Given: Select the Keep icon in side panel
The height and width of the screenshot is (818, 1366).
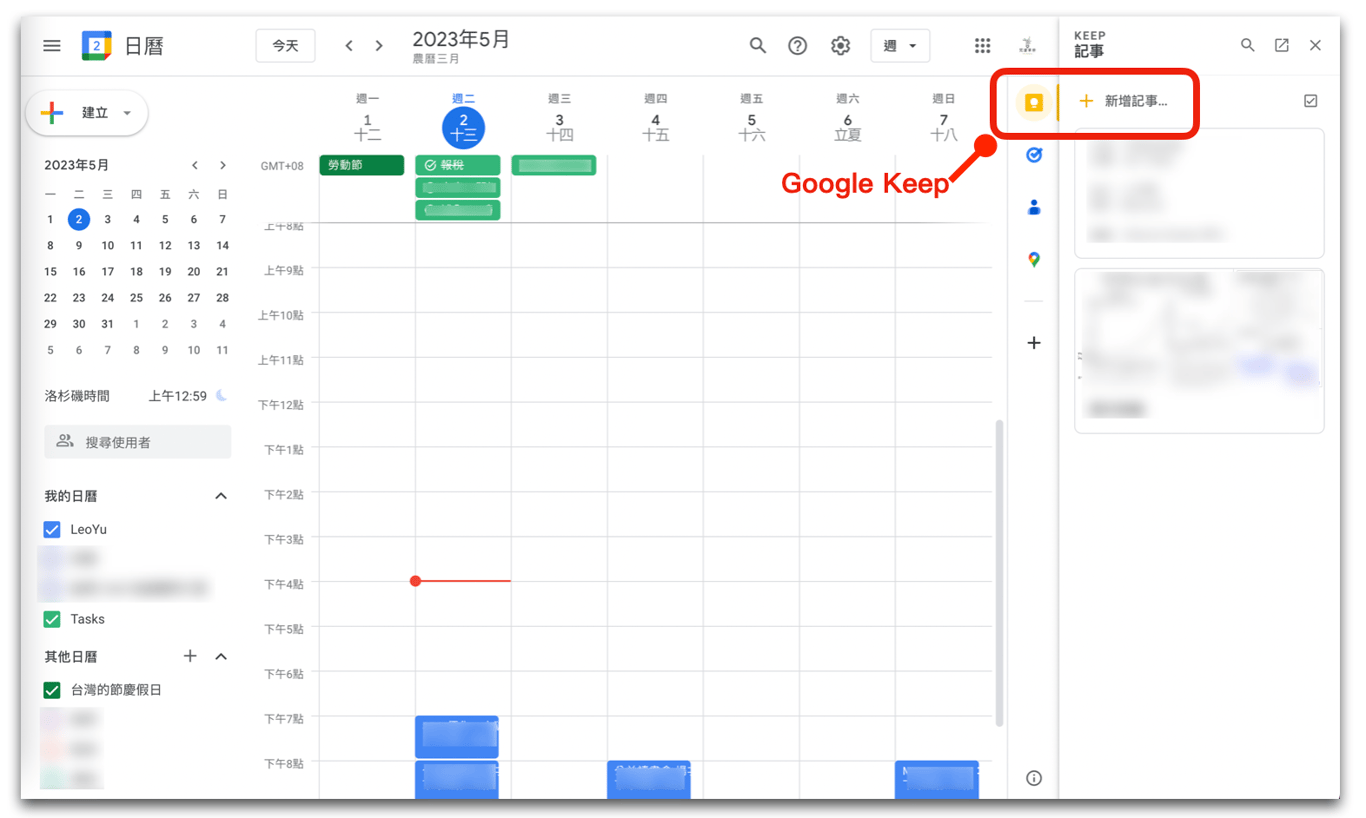Looking at the screenshot, I should click(1034, 102).
